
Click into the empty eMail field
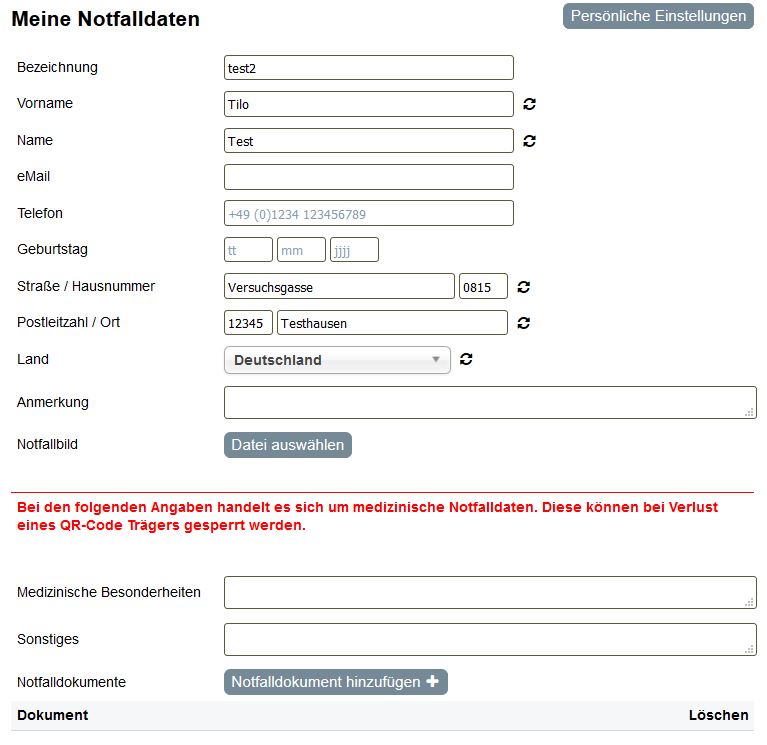[369, 177]
